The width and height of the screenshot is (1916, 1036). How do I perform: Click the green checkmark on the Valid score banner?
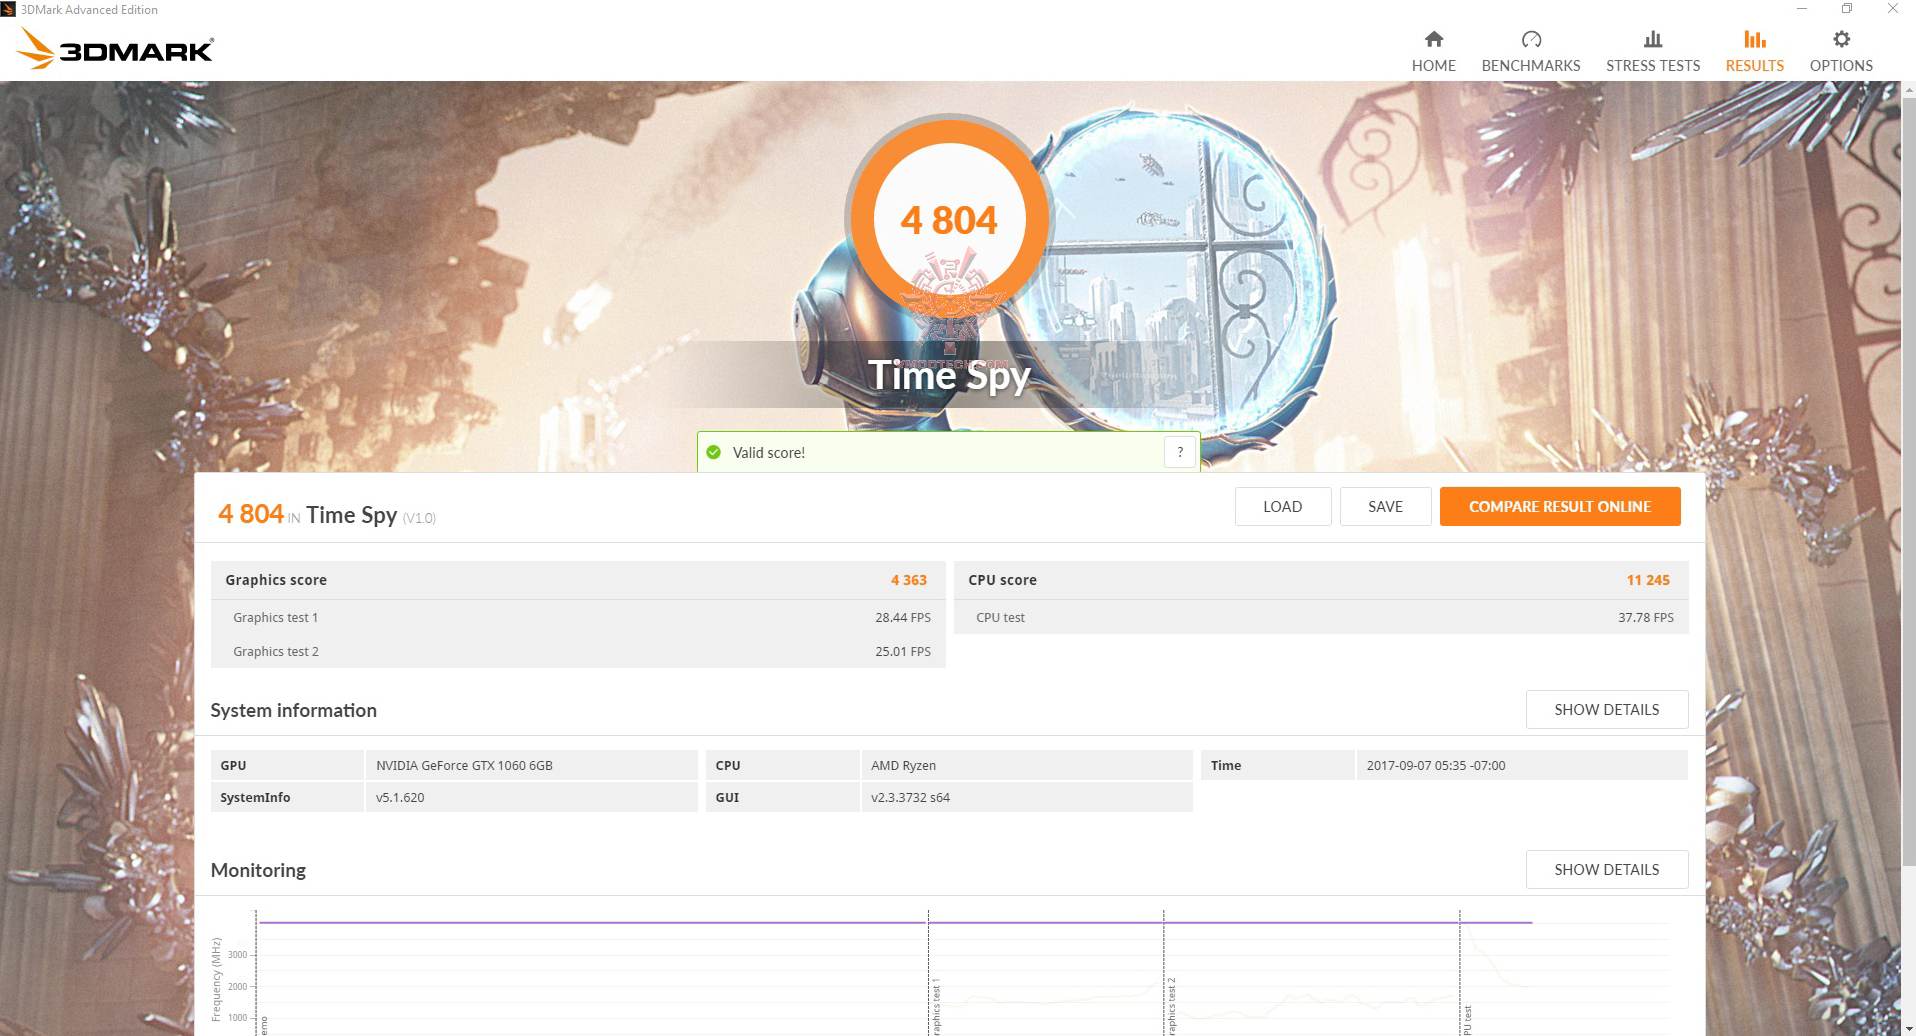pyautogui.click(x=713, y=452)
